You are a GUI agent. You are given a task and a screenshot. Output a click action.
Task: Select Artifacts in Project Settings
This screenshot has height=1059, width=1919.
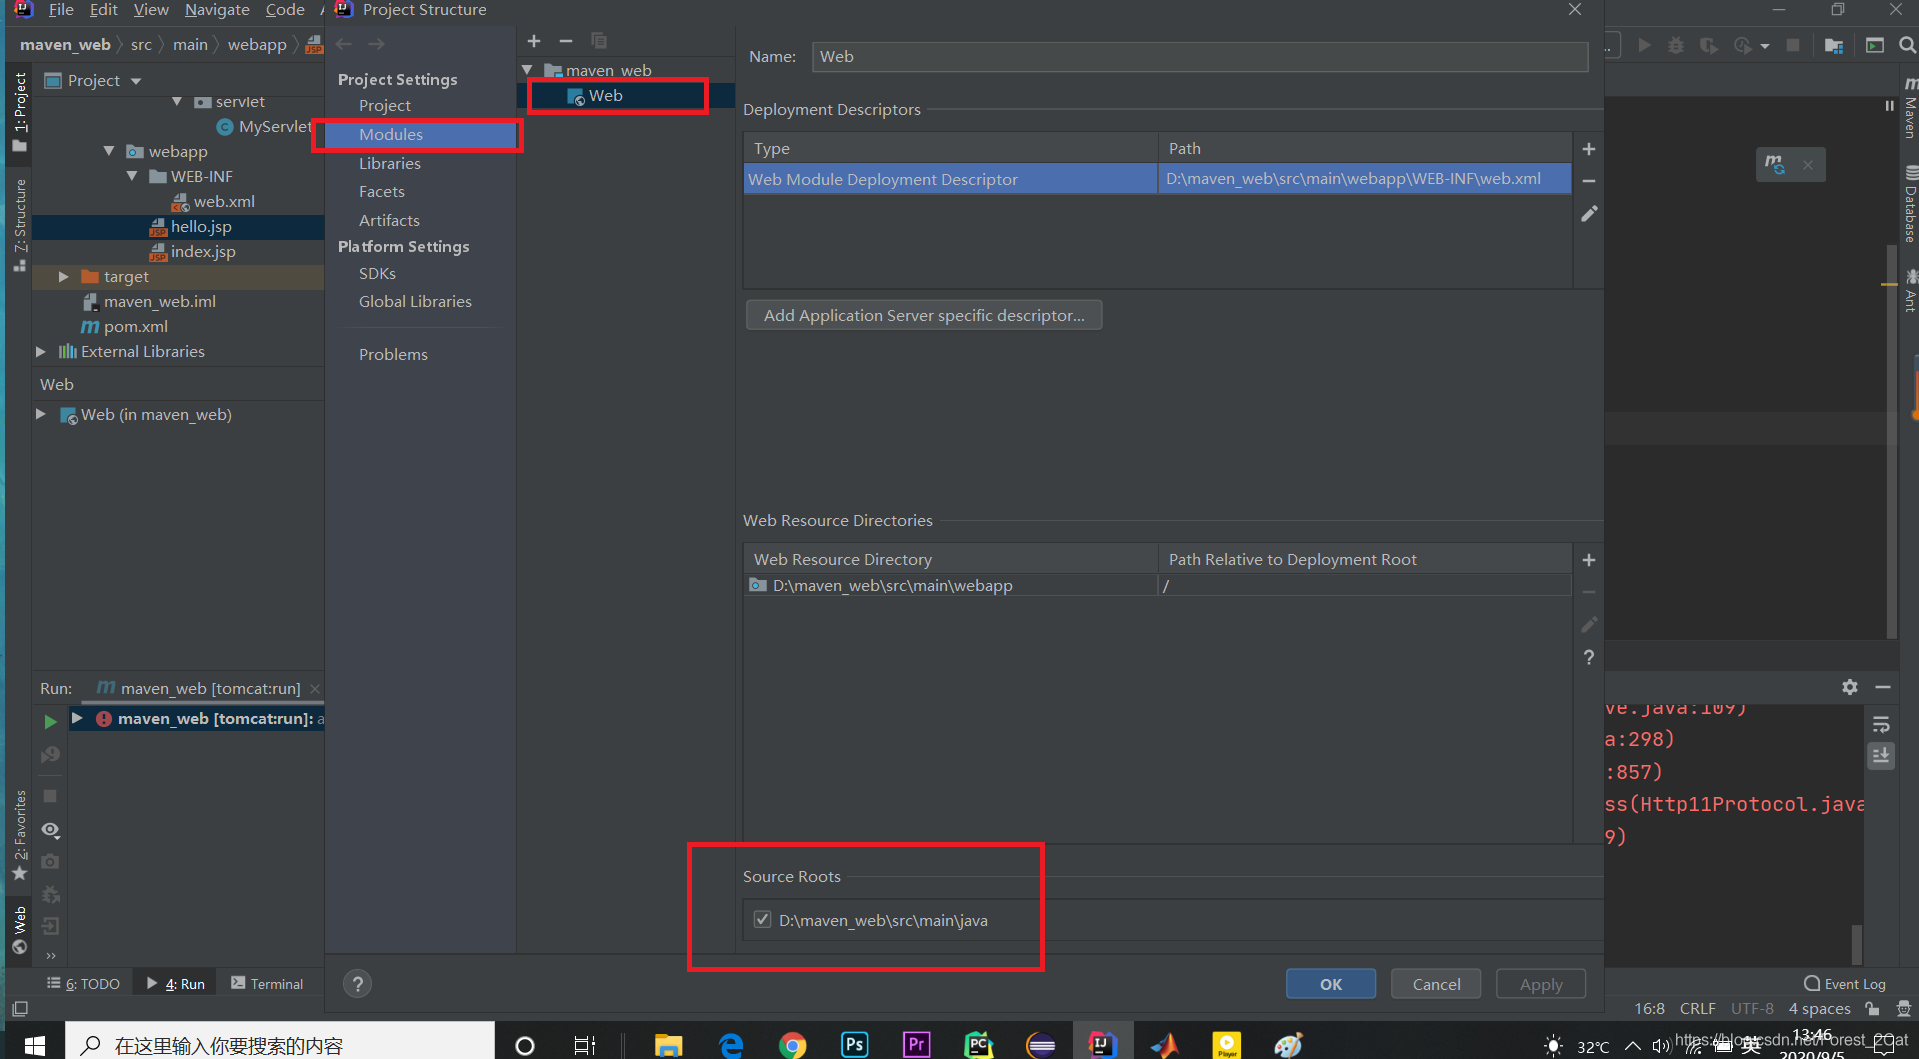pyautogui.click(x=389, y=220)
